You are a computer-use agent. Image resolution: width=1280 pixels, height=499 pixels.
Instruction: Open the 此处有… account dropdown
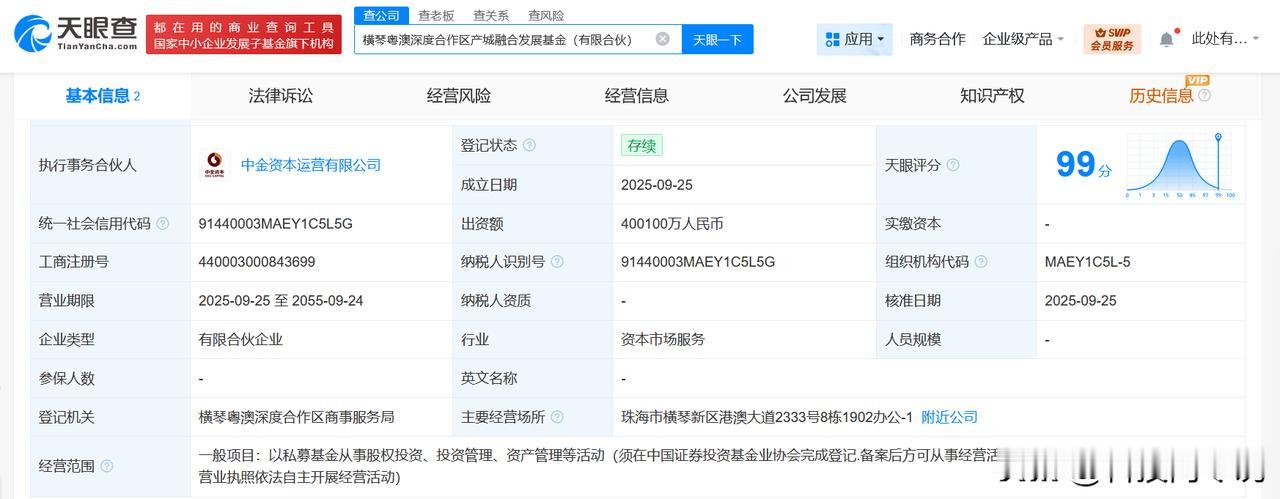(1226, 39)
